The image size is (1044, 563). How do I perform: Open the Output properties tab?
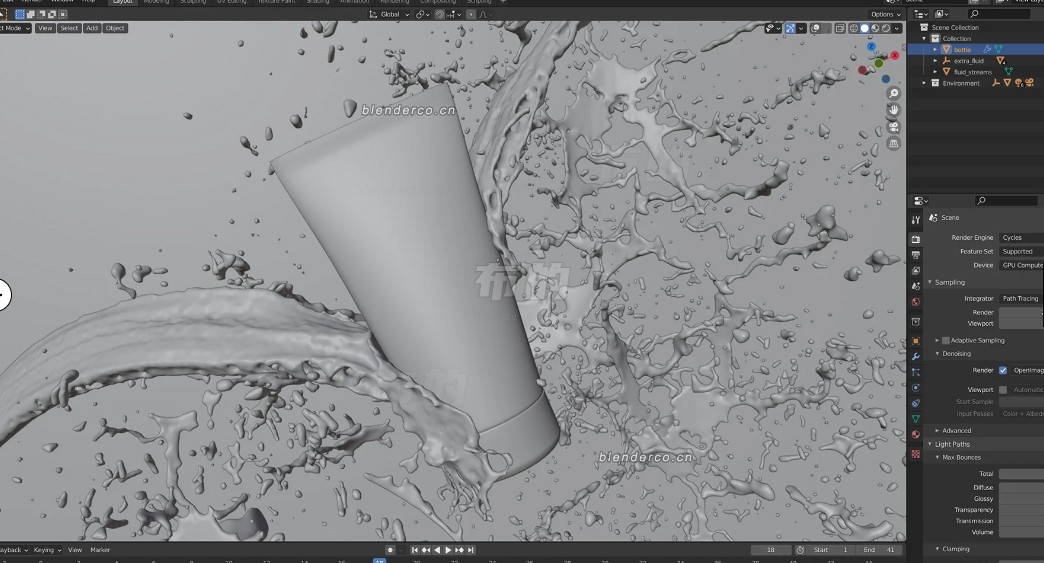(x=915, y=255)
